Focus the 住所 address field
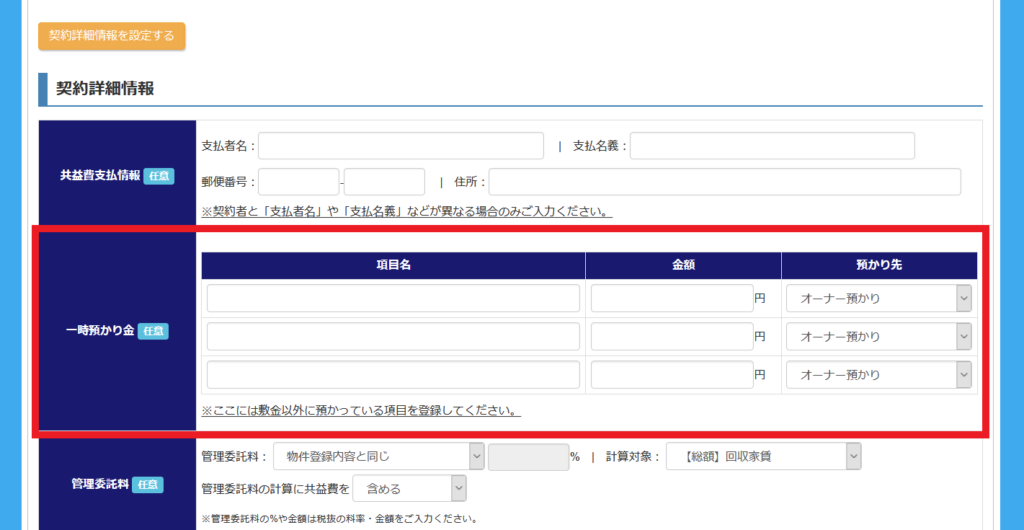This screenshot has width=1024, height=530. pyautogui.click(x=725, y=181)
